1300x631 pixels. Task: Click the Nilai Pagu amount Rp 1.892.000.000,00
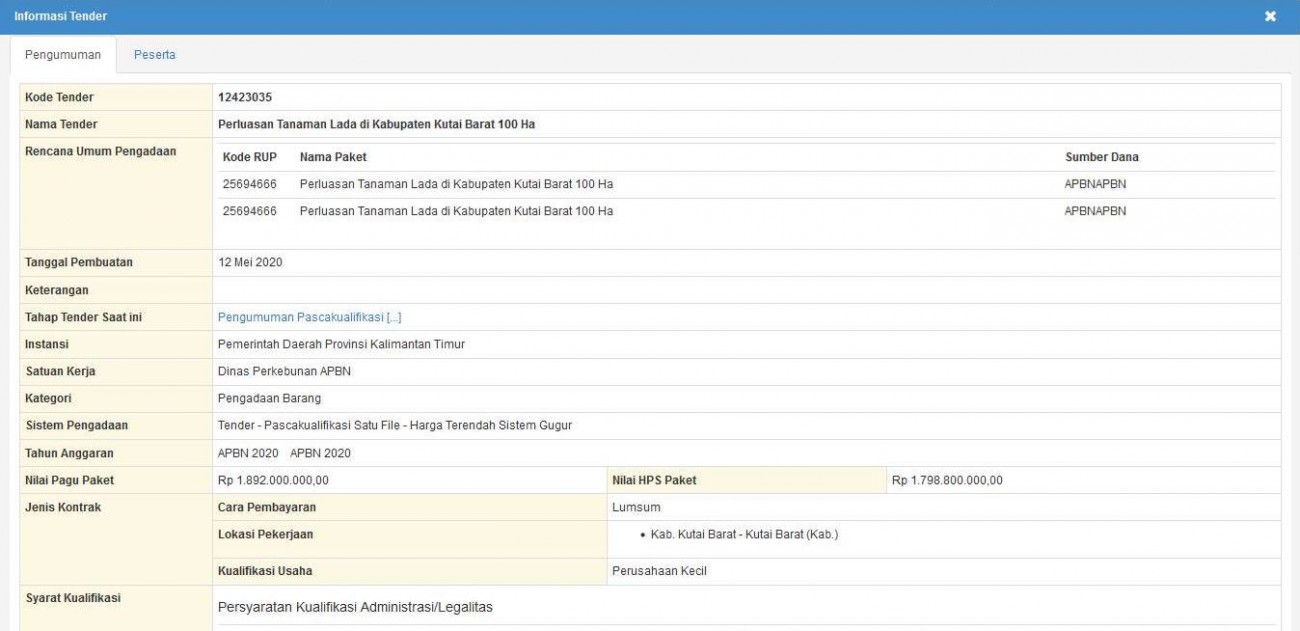point(273,480)
